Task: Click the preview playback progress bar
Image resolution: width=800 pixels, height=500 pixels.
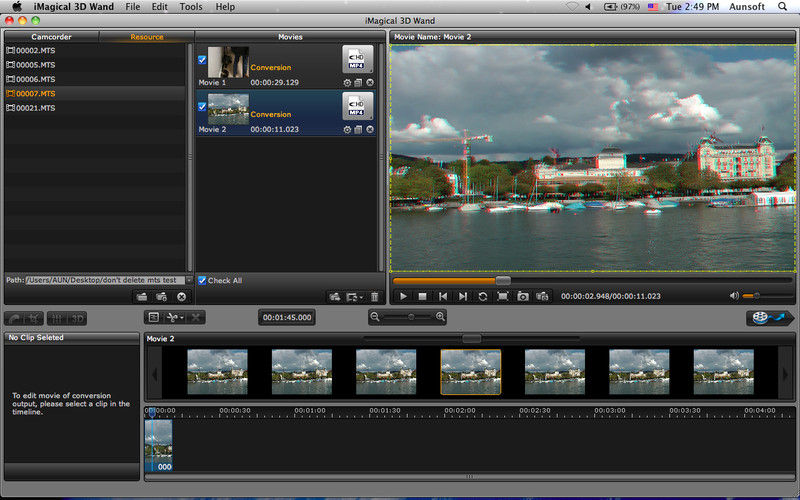Action: pos(592,280)
